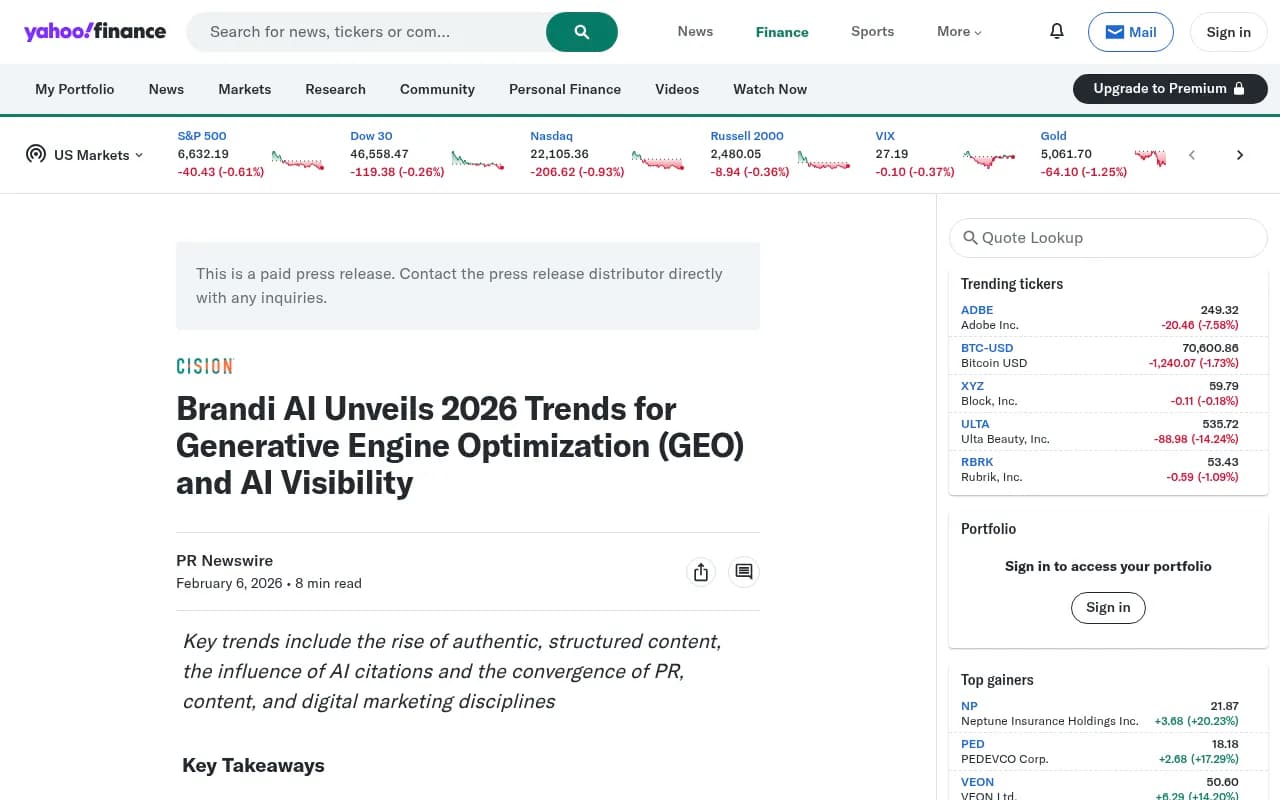Image resolution: width=1280 pixels, height=800 pixels.
Task: Click the Yahoo Finance logo
Action: click(95, 31)
